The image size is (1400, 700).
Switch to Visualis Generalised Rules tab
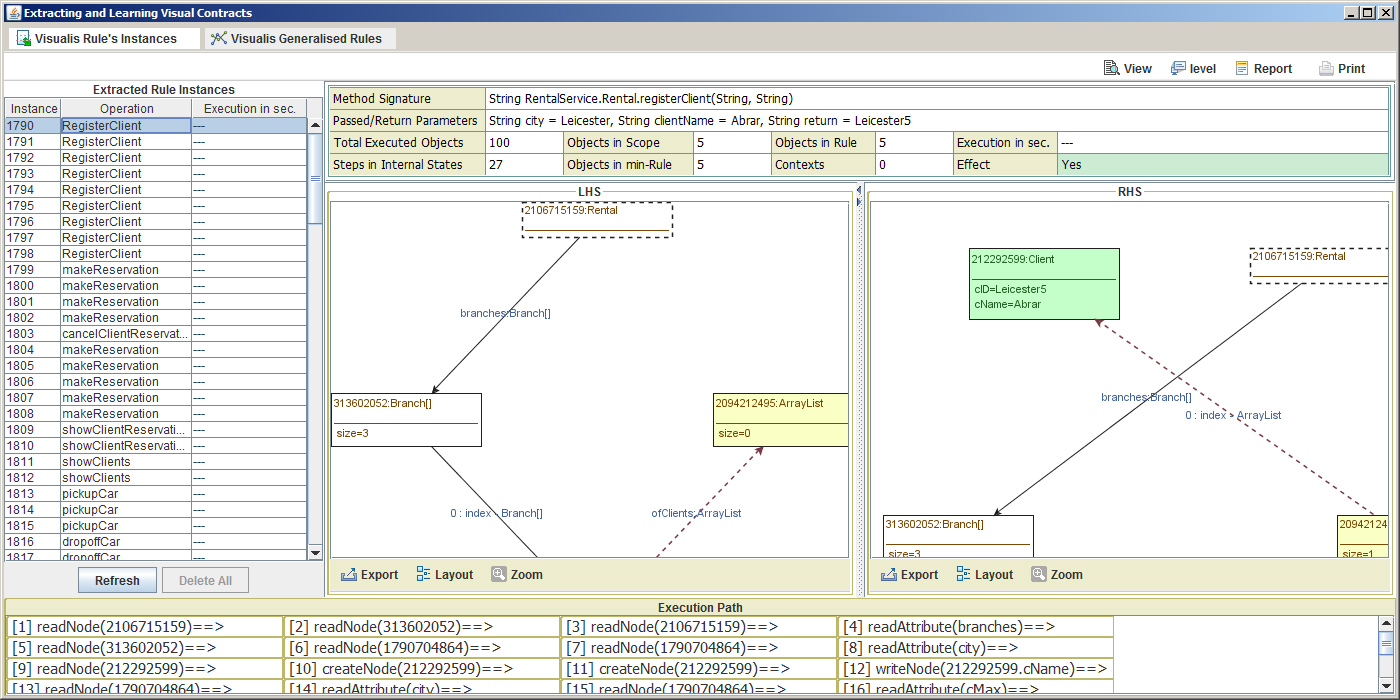(300, 39)
